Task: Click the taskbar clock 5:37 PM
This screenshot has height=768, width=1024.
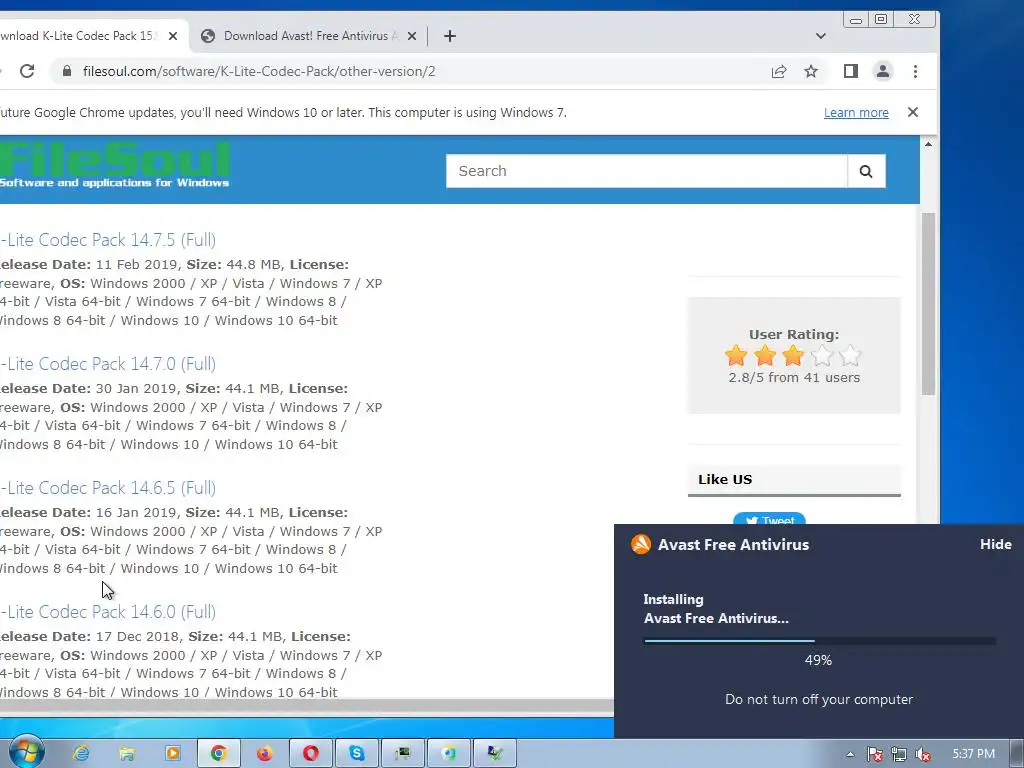Action: pyautogui.click(x=973, y=754)
